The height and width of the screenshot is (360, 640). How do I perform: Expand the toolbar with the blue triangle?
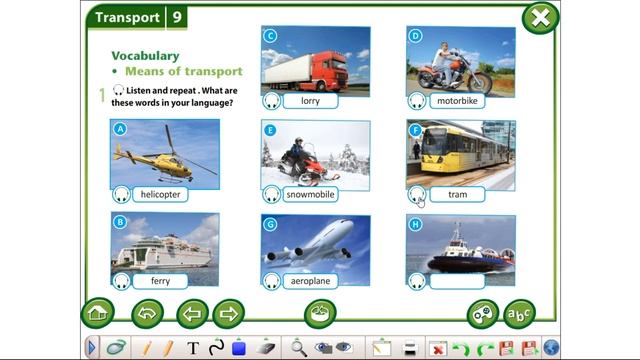tap(92, 348)
